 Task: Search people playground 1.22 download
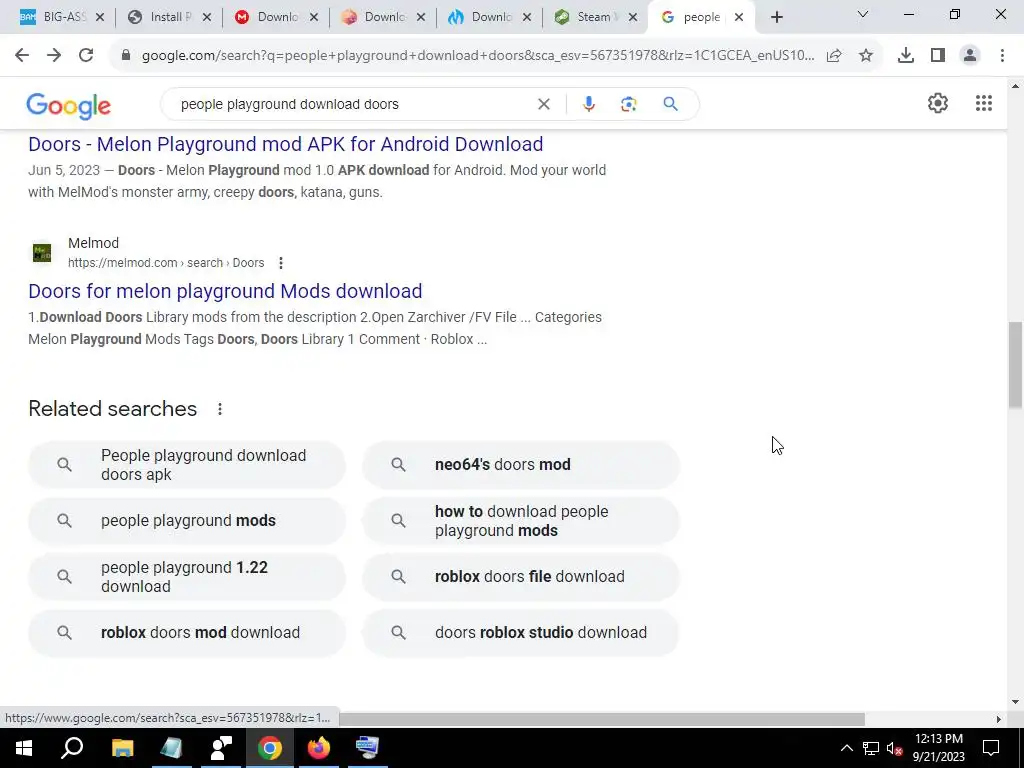[187, 577]
